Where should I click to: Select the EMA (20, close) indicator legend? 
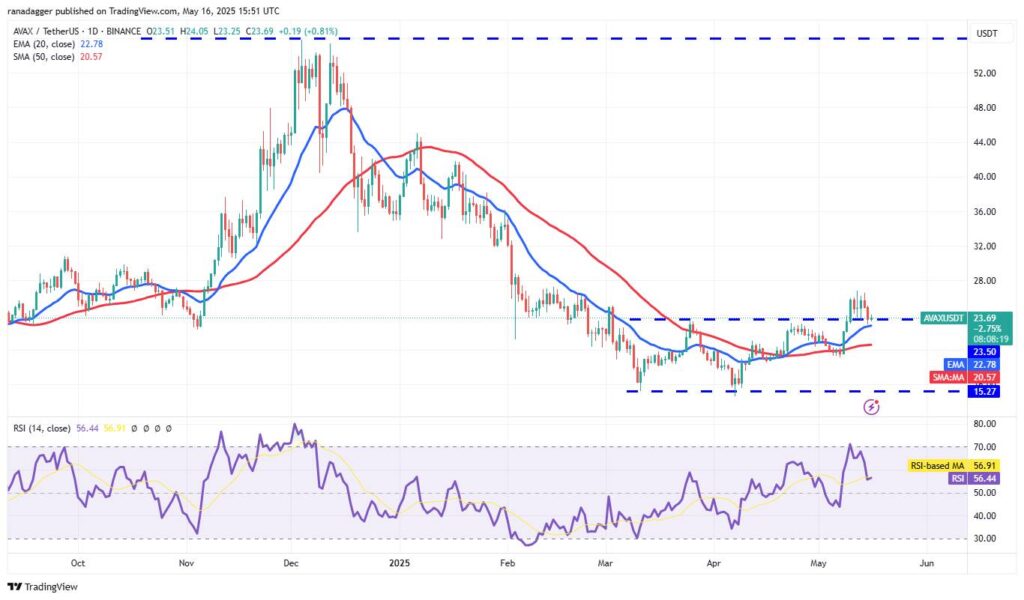click(x=44, y=44)
